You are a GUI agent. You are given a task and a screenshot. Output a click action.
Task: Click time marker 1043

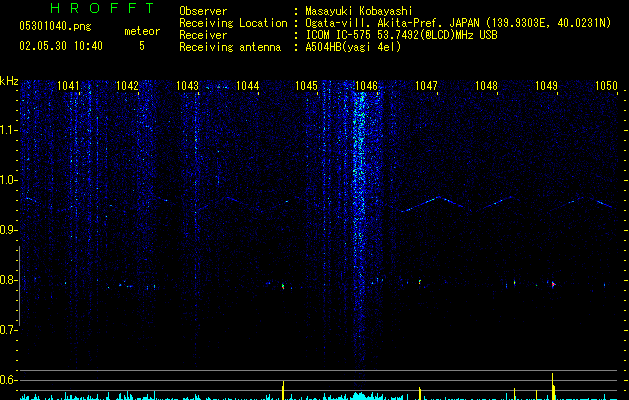click(187, 86)
